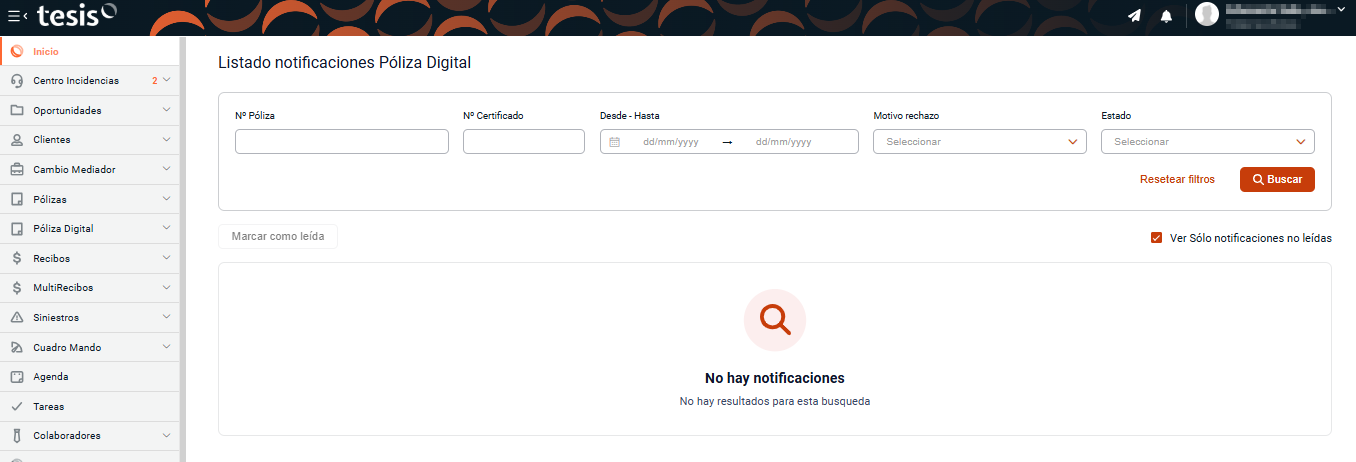1356x462 pixels.
Task: Focus the Nº Certificado input field
Action: click(524, 142)
